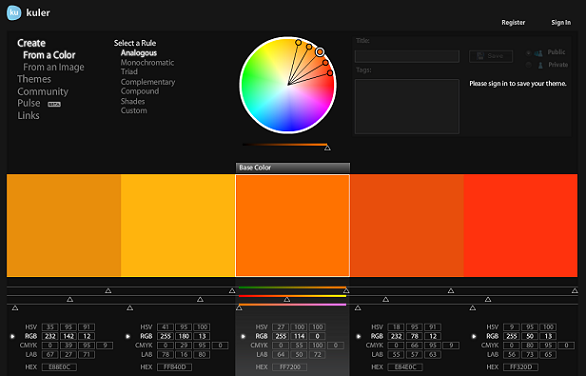
Task: Select the Base Color orange swatch
Action: click(x=293, y=225)
